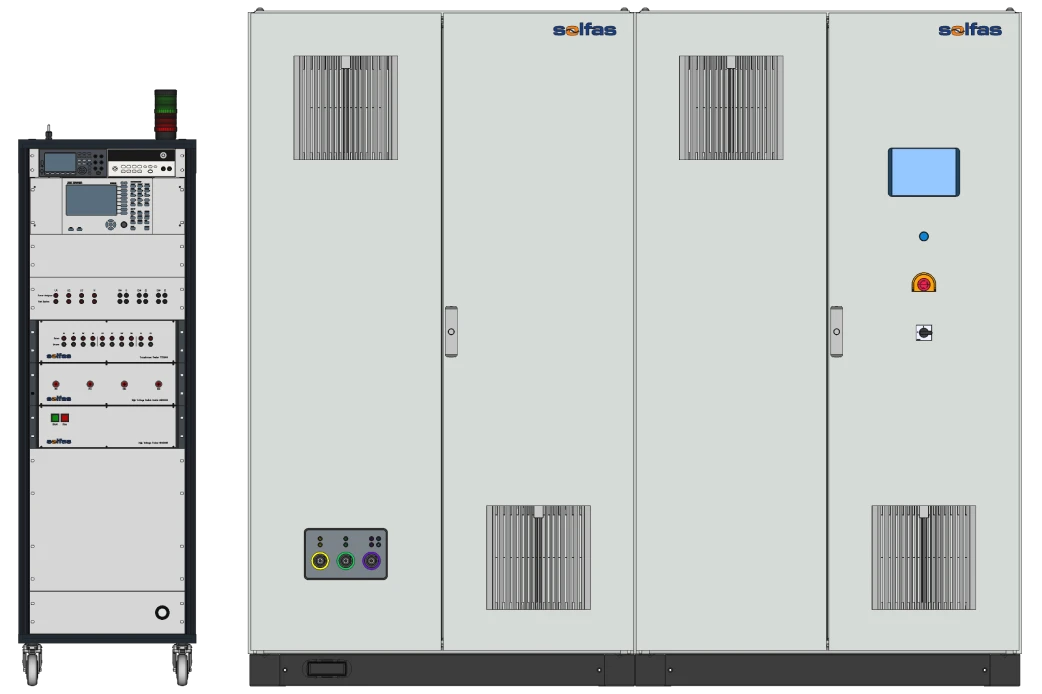Click the solfas logo on left cabinet
Screen dimensions: 1042x694
tap(585, 30)
